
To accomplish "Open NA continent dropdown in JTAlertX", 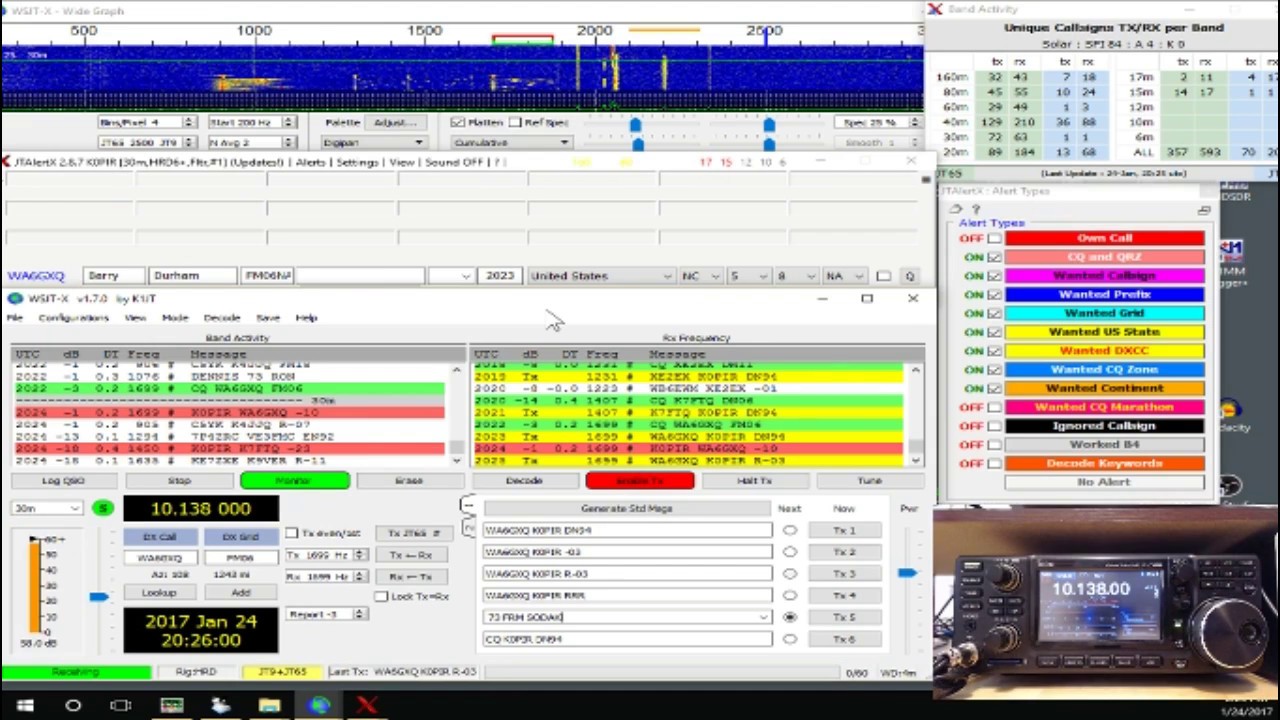I will (845, 276).
